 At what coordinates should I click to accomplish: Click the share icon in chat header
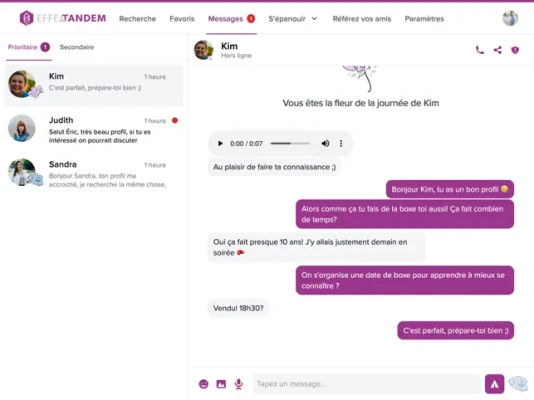tap(498, 50)
